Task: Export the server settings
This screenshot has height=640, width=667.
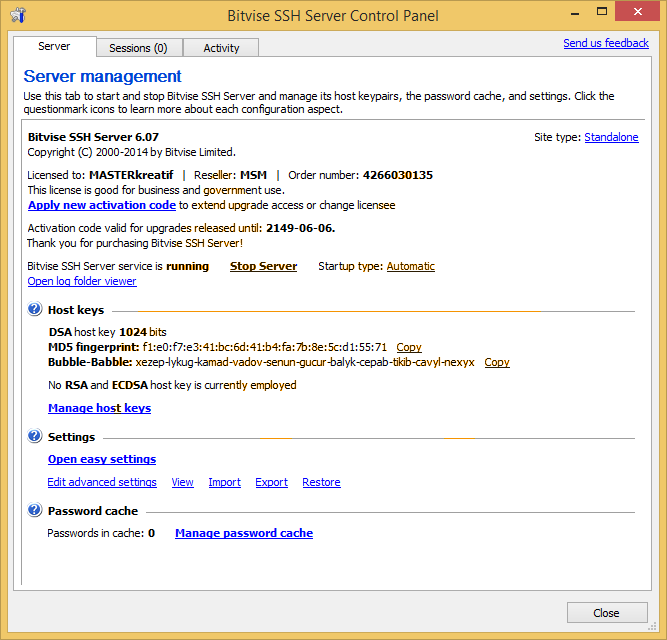Action: pyautogui.click(x=271, y=482)
